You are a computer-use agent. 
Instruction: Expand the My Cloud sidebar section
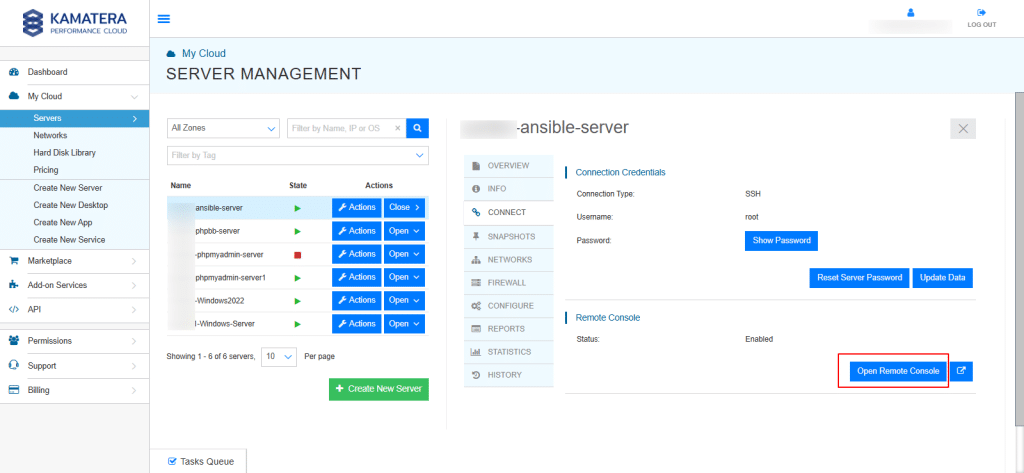(x=74, y=96)
